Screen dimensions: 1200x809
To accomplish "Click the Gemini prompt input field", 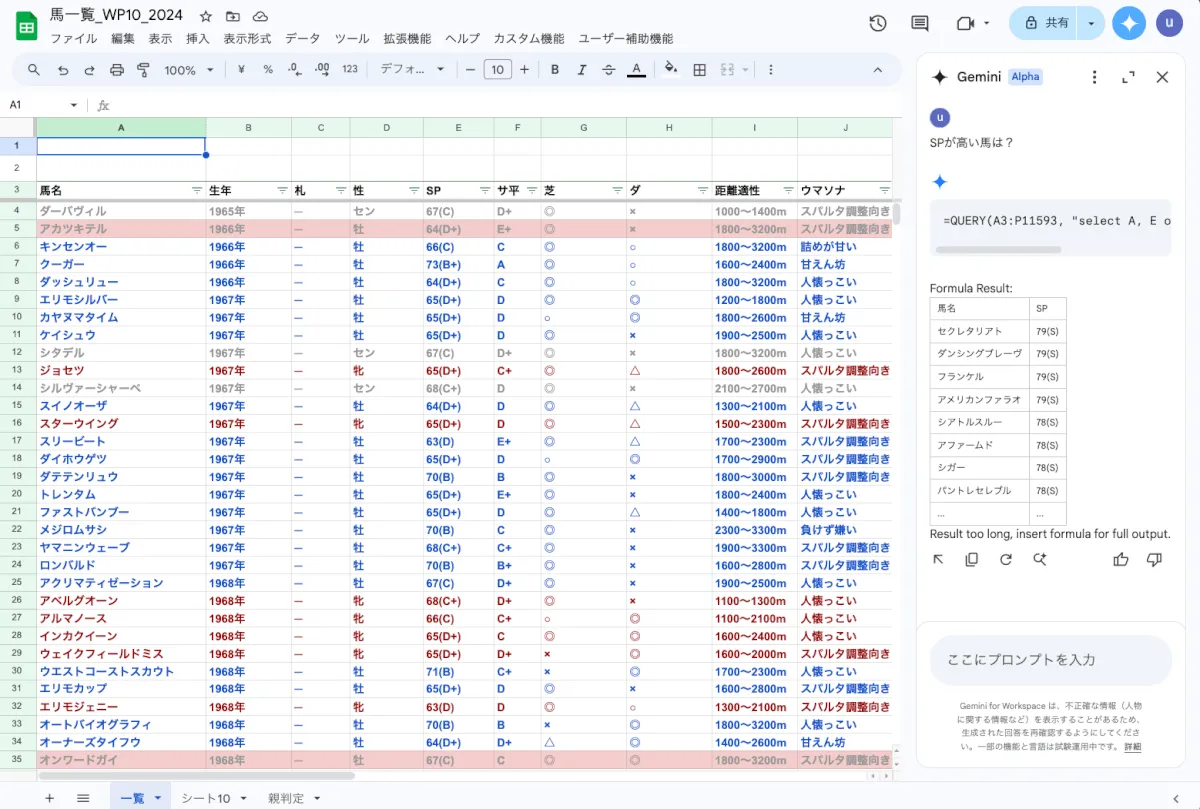I will tap(1048, 660).
